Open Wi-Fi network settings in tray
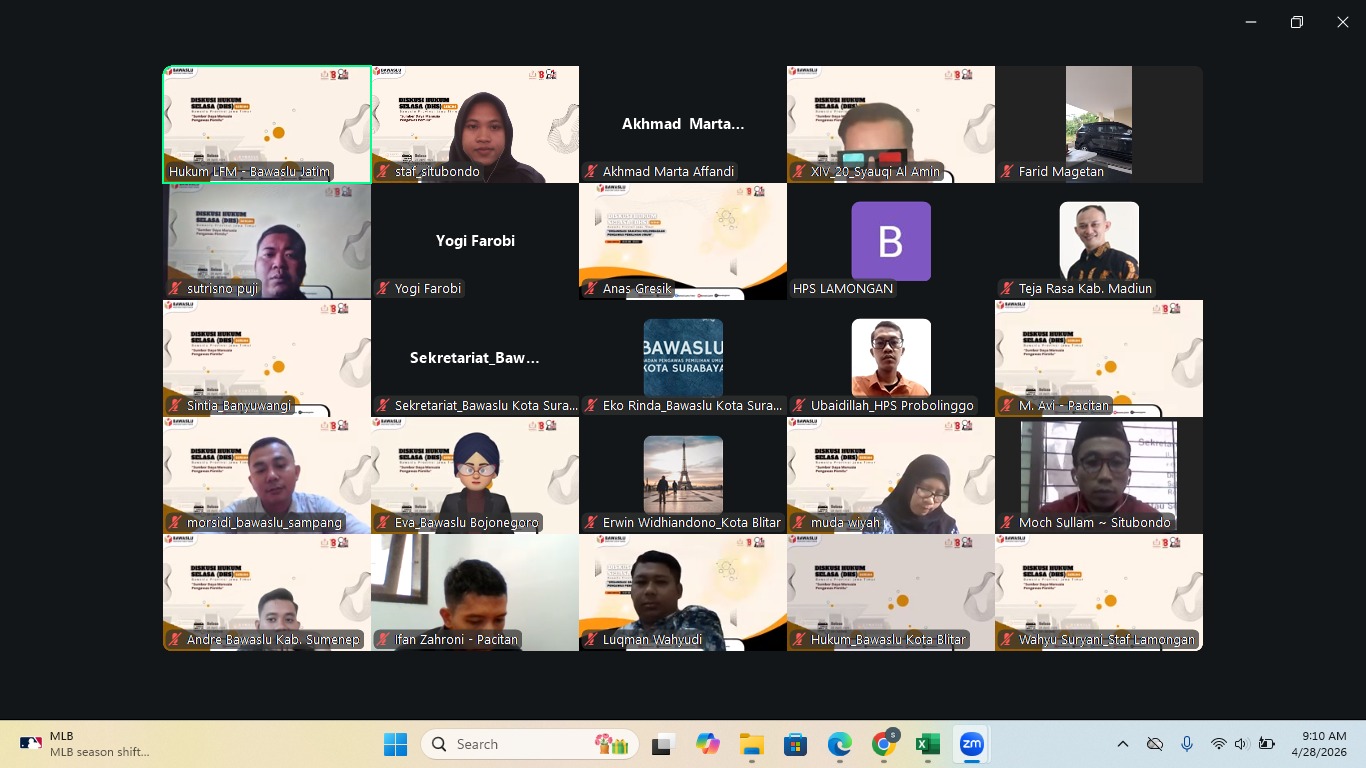This screenshot has height=768, width=1366. click(x=1218, y=744)
